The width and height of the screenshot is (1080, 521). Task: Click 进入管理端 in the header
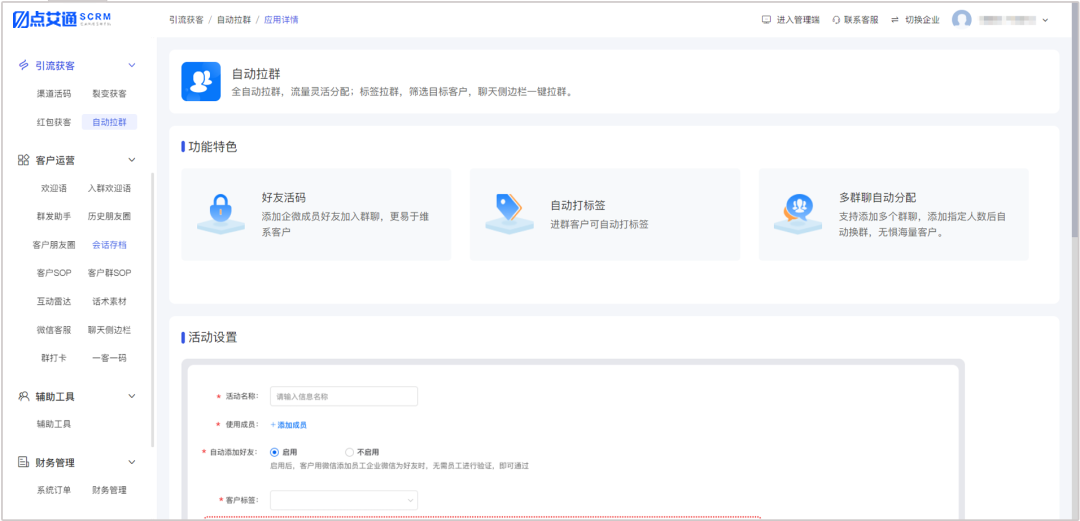(798, 20)
